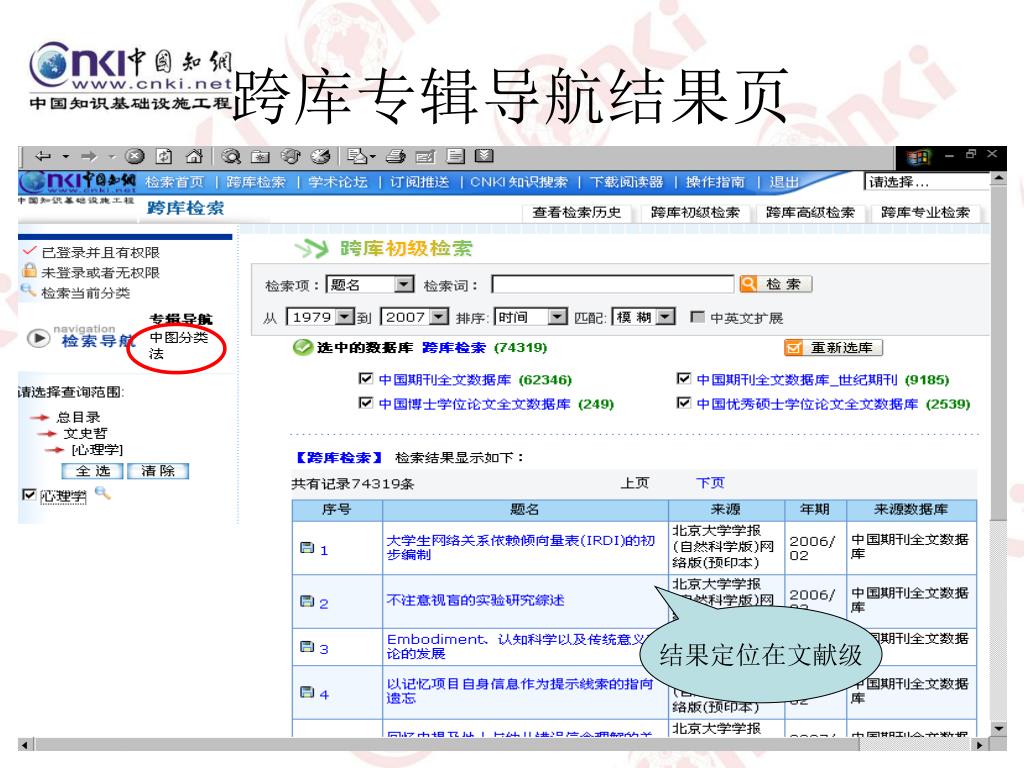Switch to the 查看检索历史 tab
1024x768 pixels.
click(577, 212)
